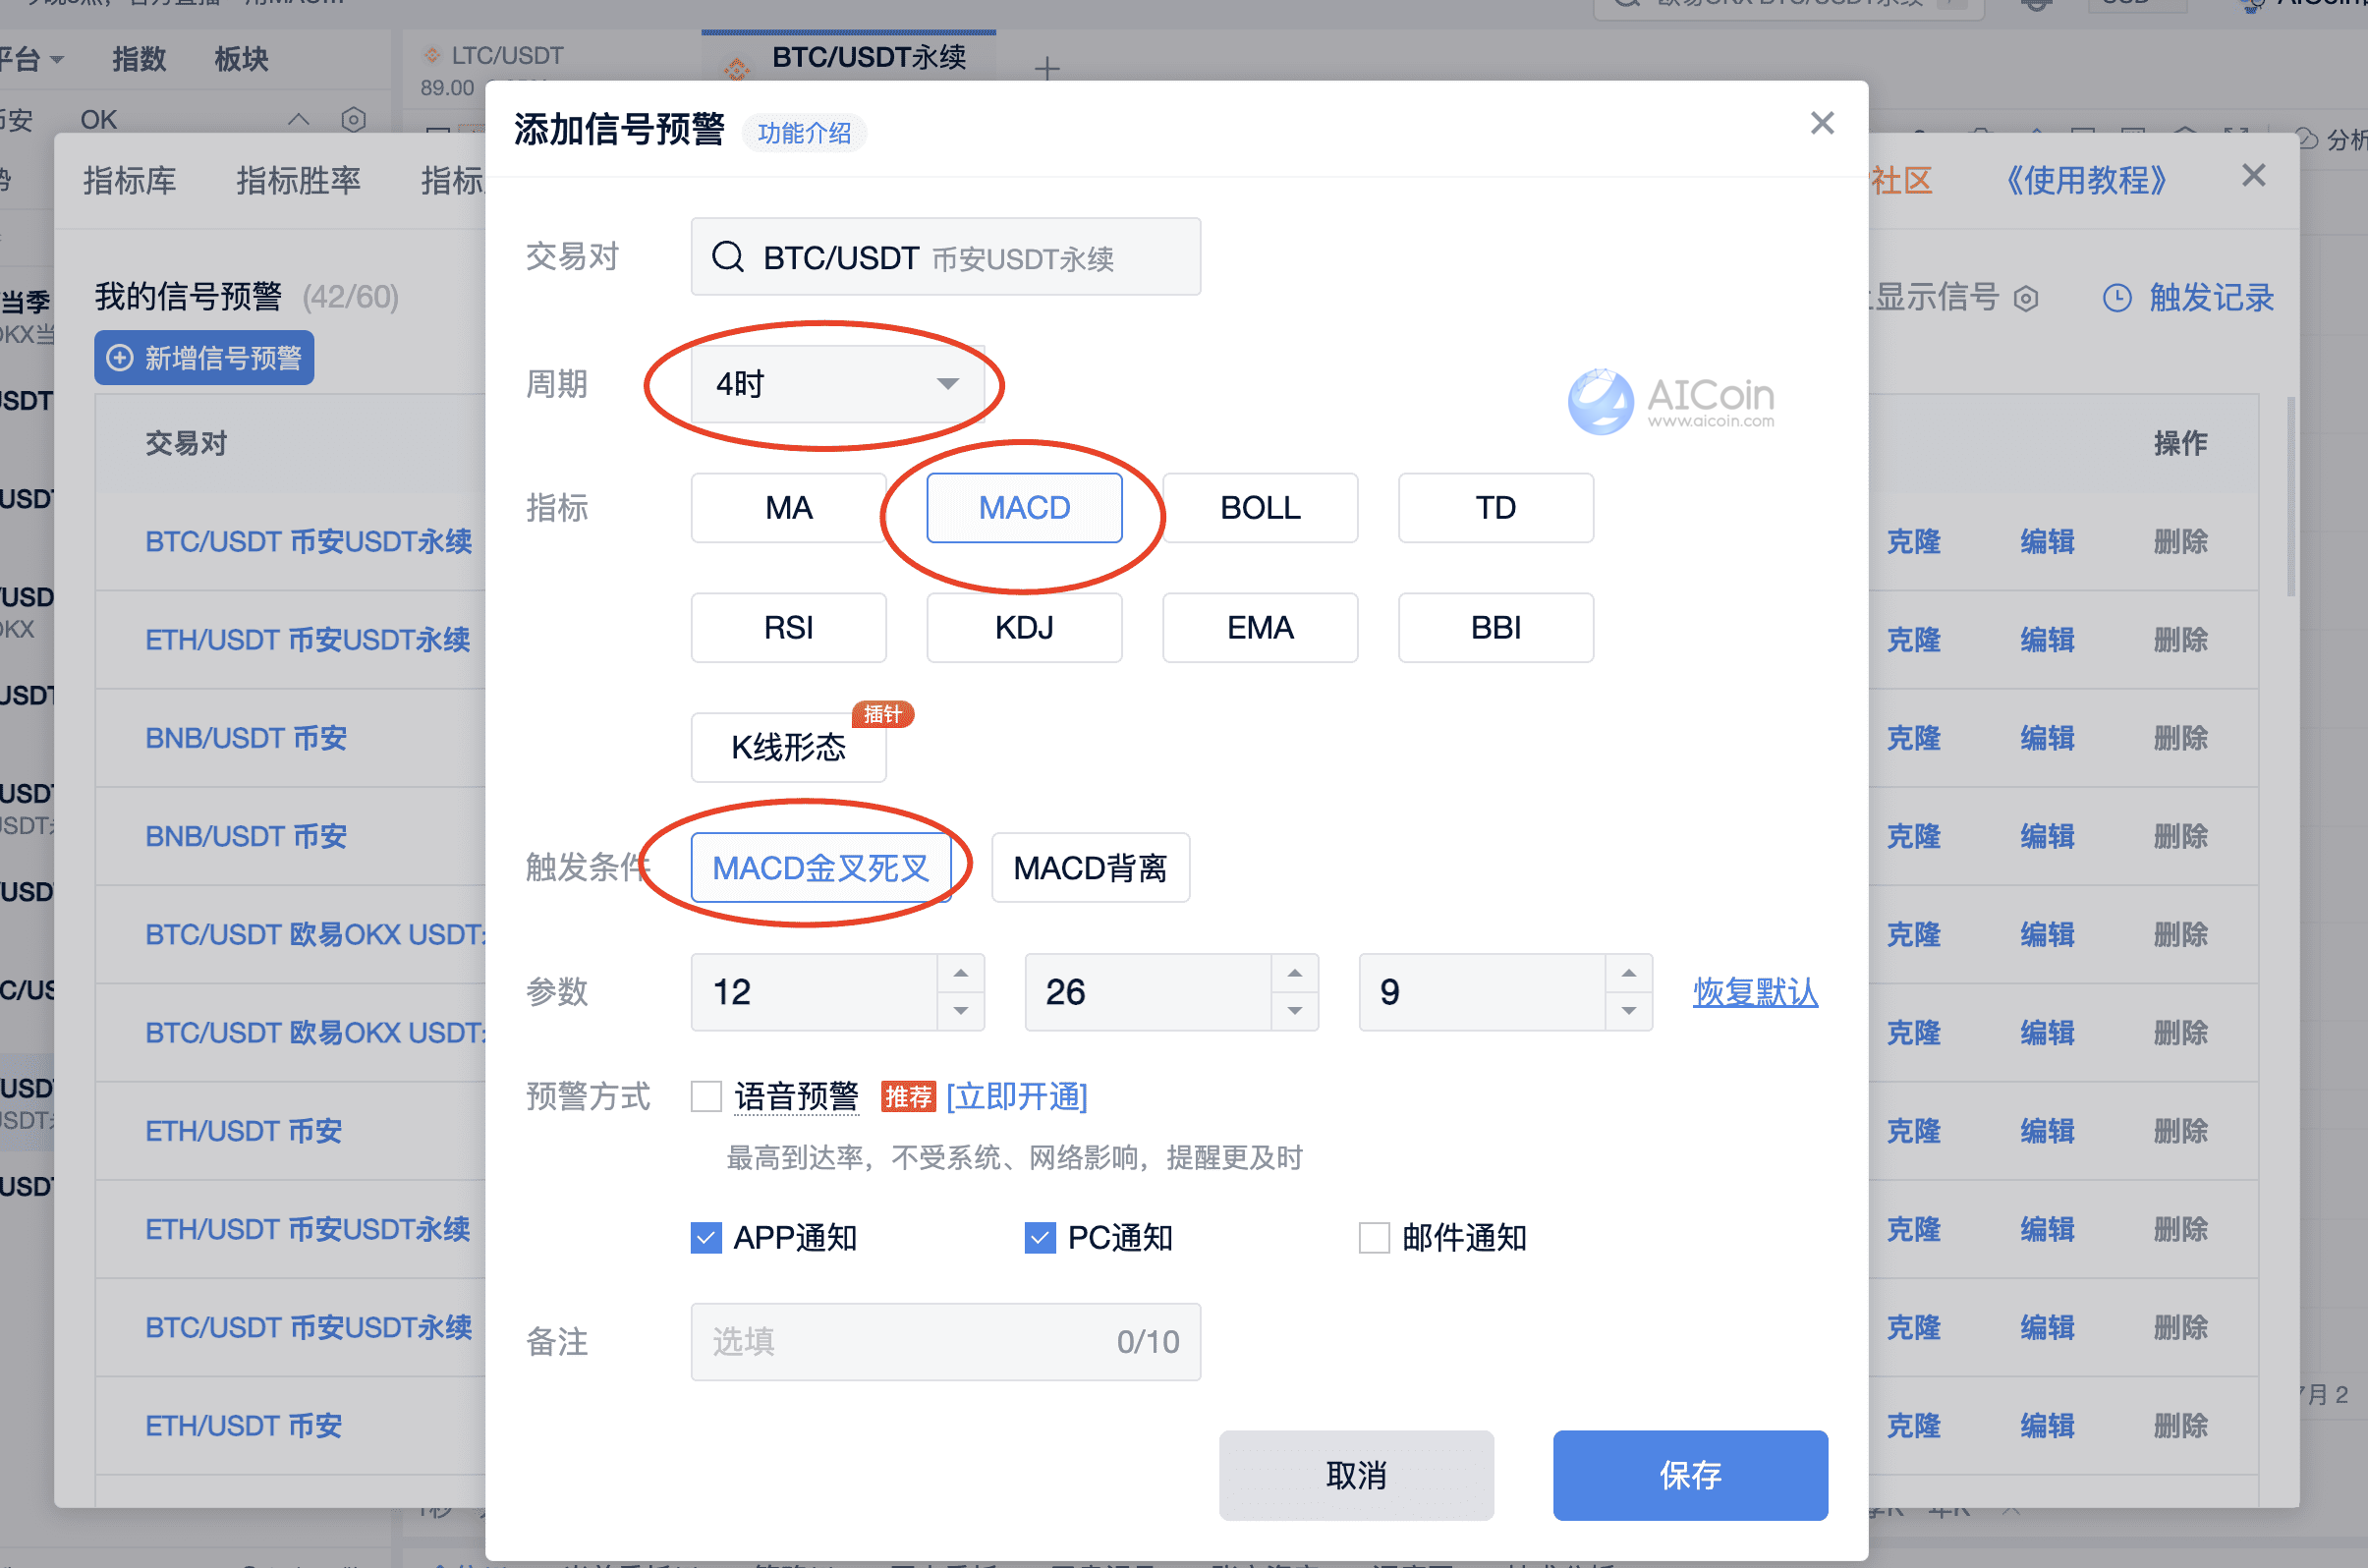Open the 立即开通 activation link
This screenshot has height=1568, width=2368.
(x=1016, y=1097)
